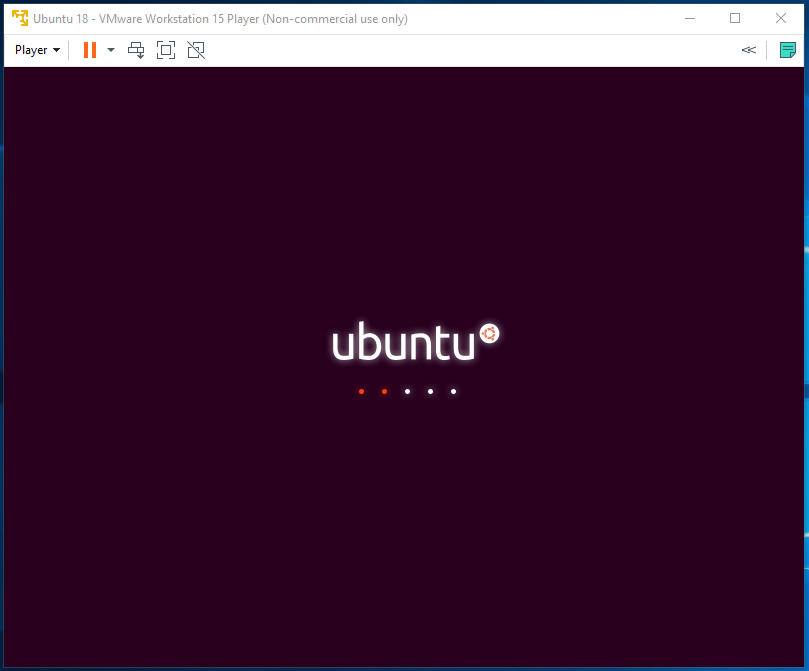Open the green notes/messages icon
This screenshot has height=671, width=809.
(x=787, y=50)
